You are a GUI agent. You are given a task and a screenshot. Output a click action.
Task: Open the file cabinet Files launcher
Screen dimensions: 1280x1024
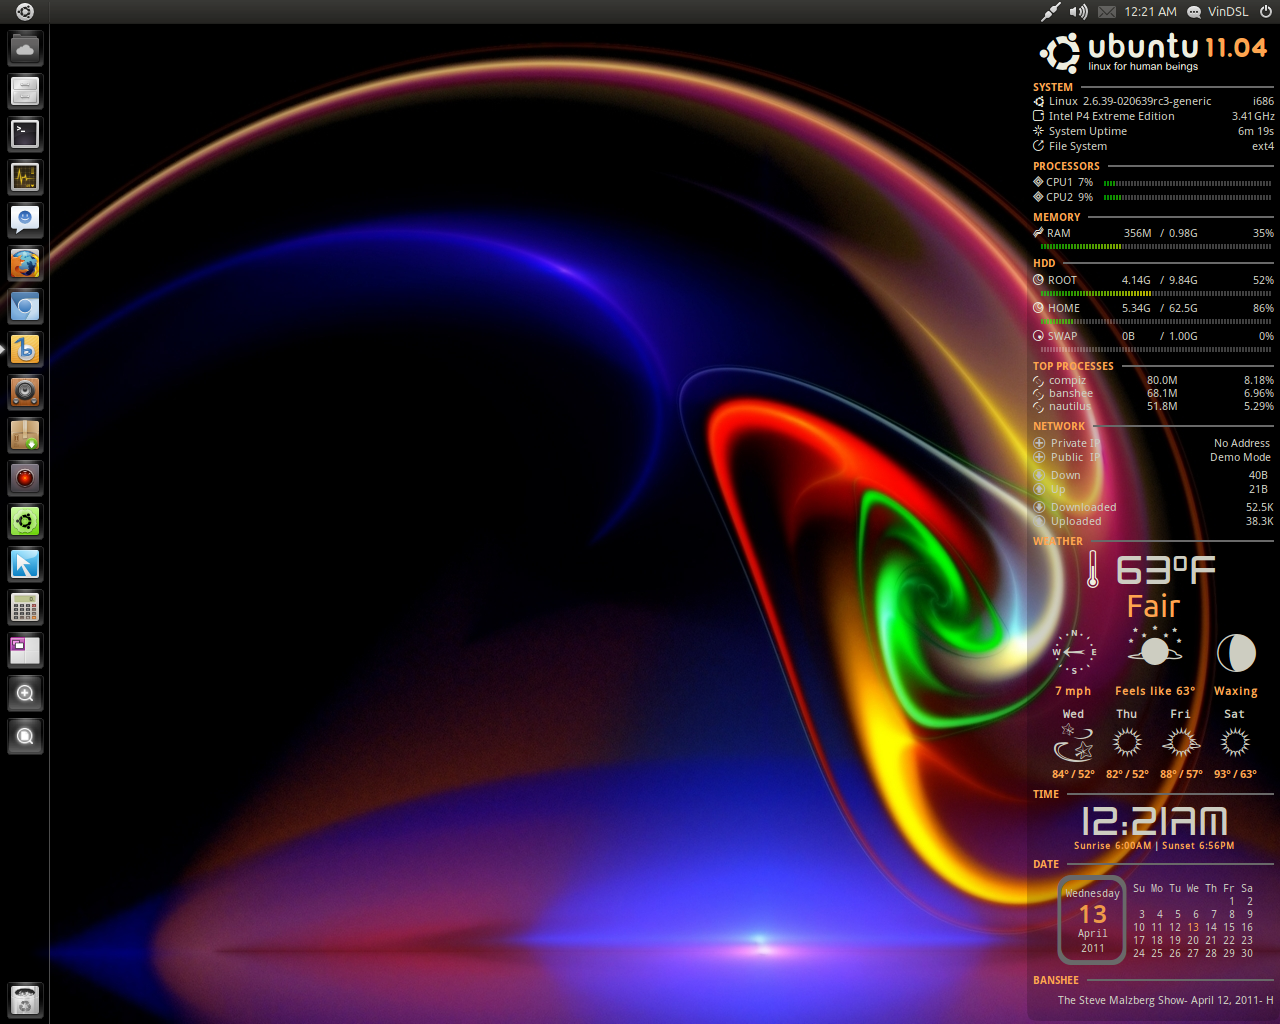pyautogui.click(x=25, y=91)
